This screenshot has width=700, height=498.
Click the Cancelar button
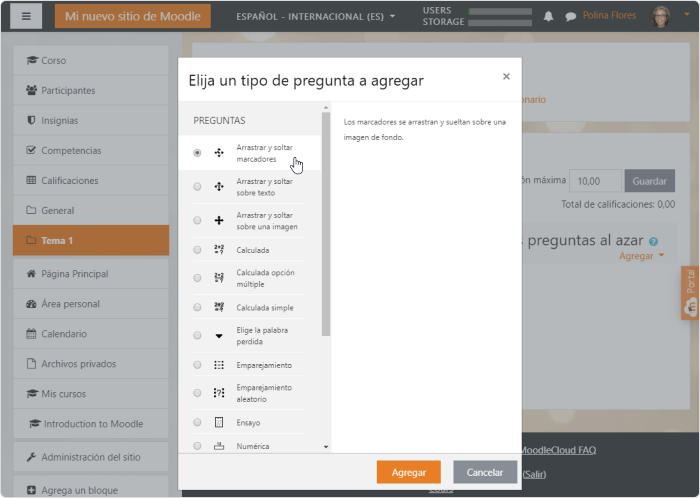click(x=485, y=472)
